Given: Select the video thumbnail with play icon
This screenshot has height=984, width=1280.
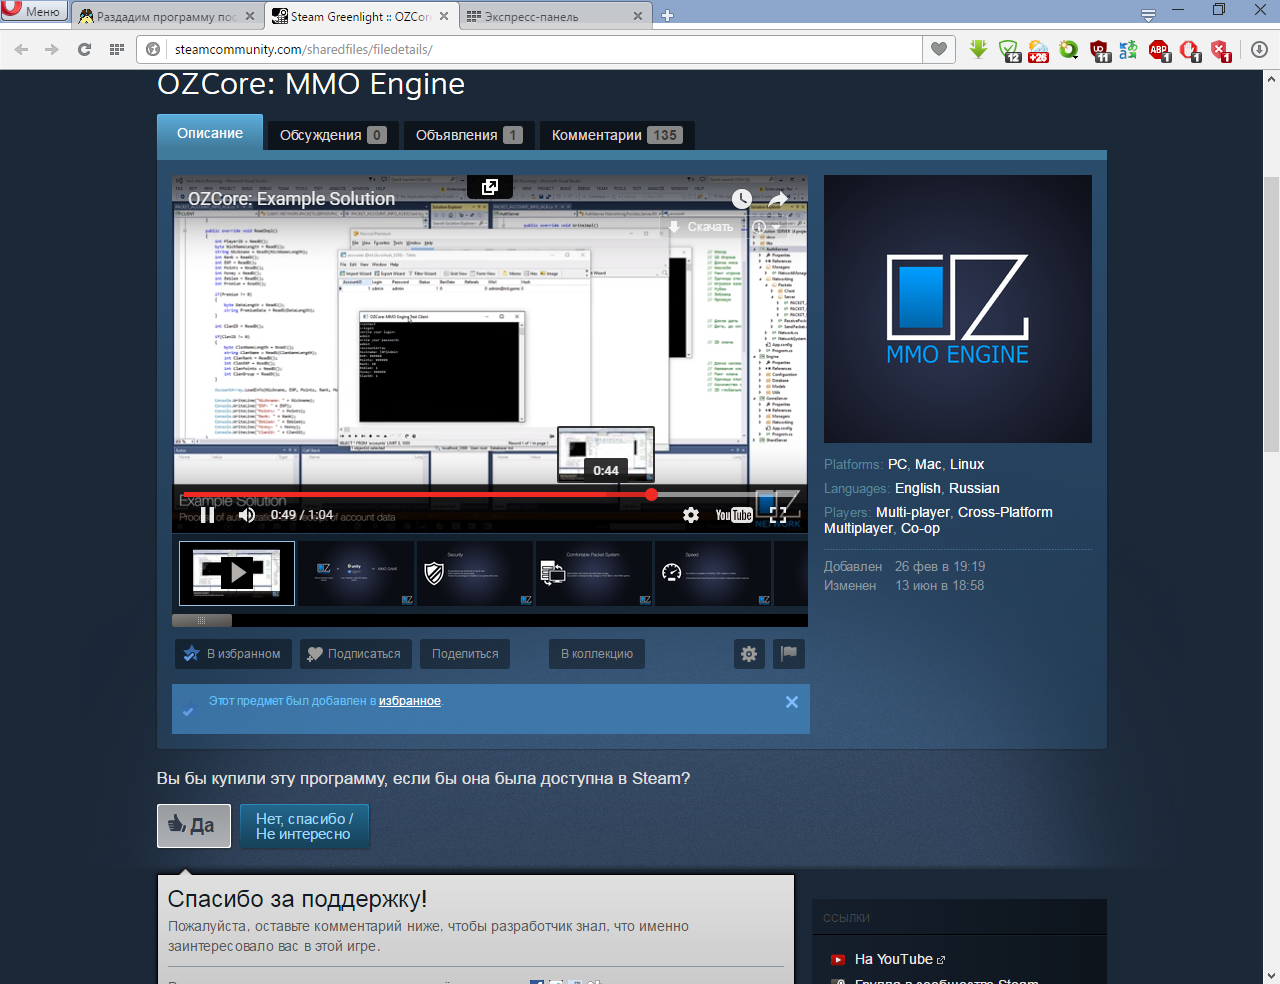Looking at the screenshot, I should (237, 573).
